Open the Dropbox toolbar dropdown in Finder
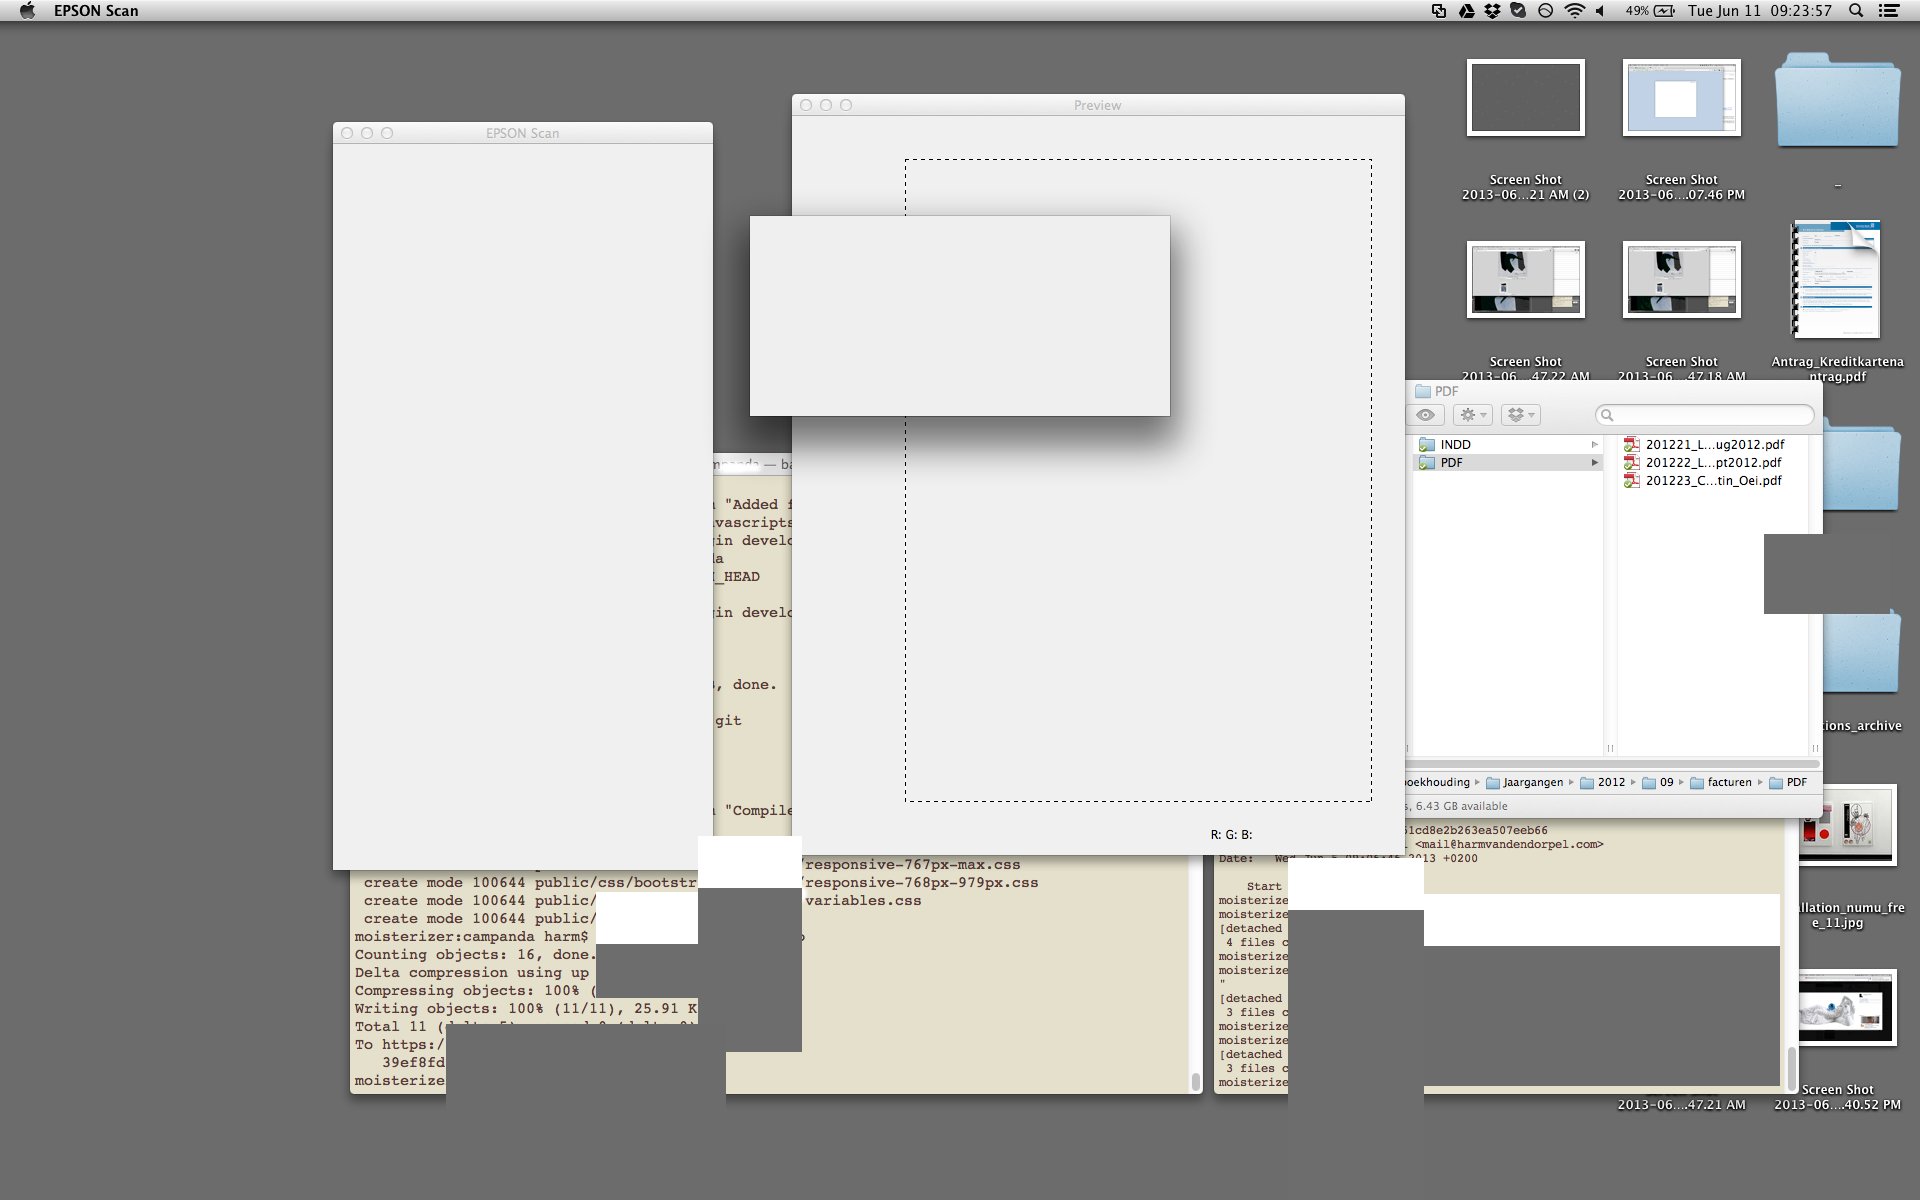 1520,415
